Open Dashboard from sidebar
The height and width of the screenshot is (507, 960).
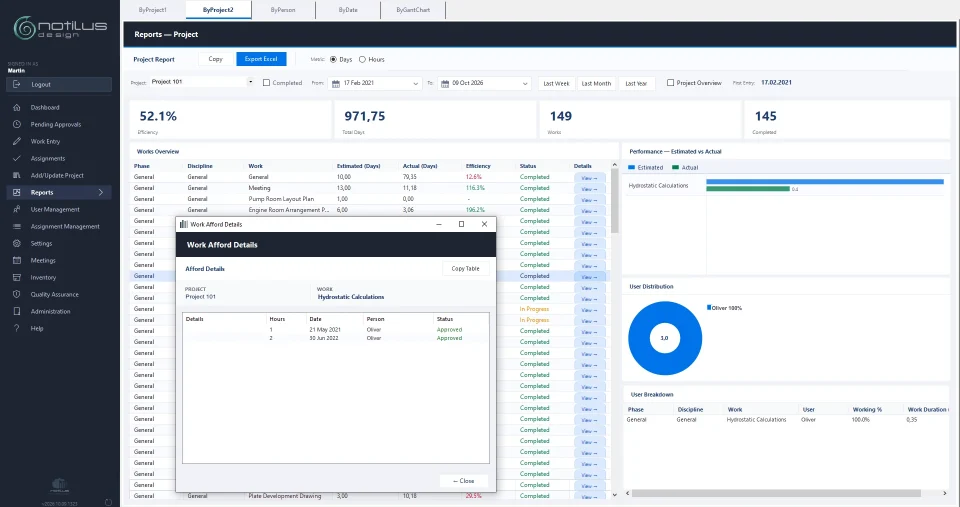(45, 107)
